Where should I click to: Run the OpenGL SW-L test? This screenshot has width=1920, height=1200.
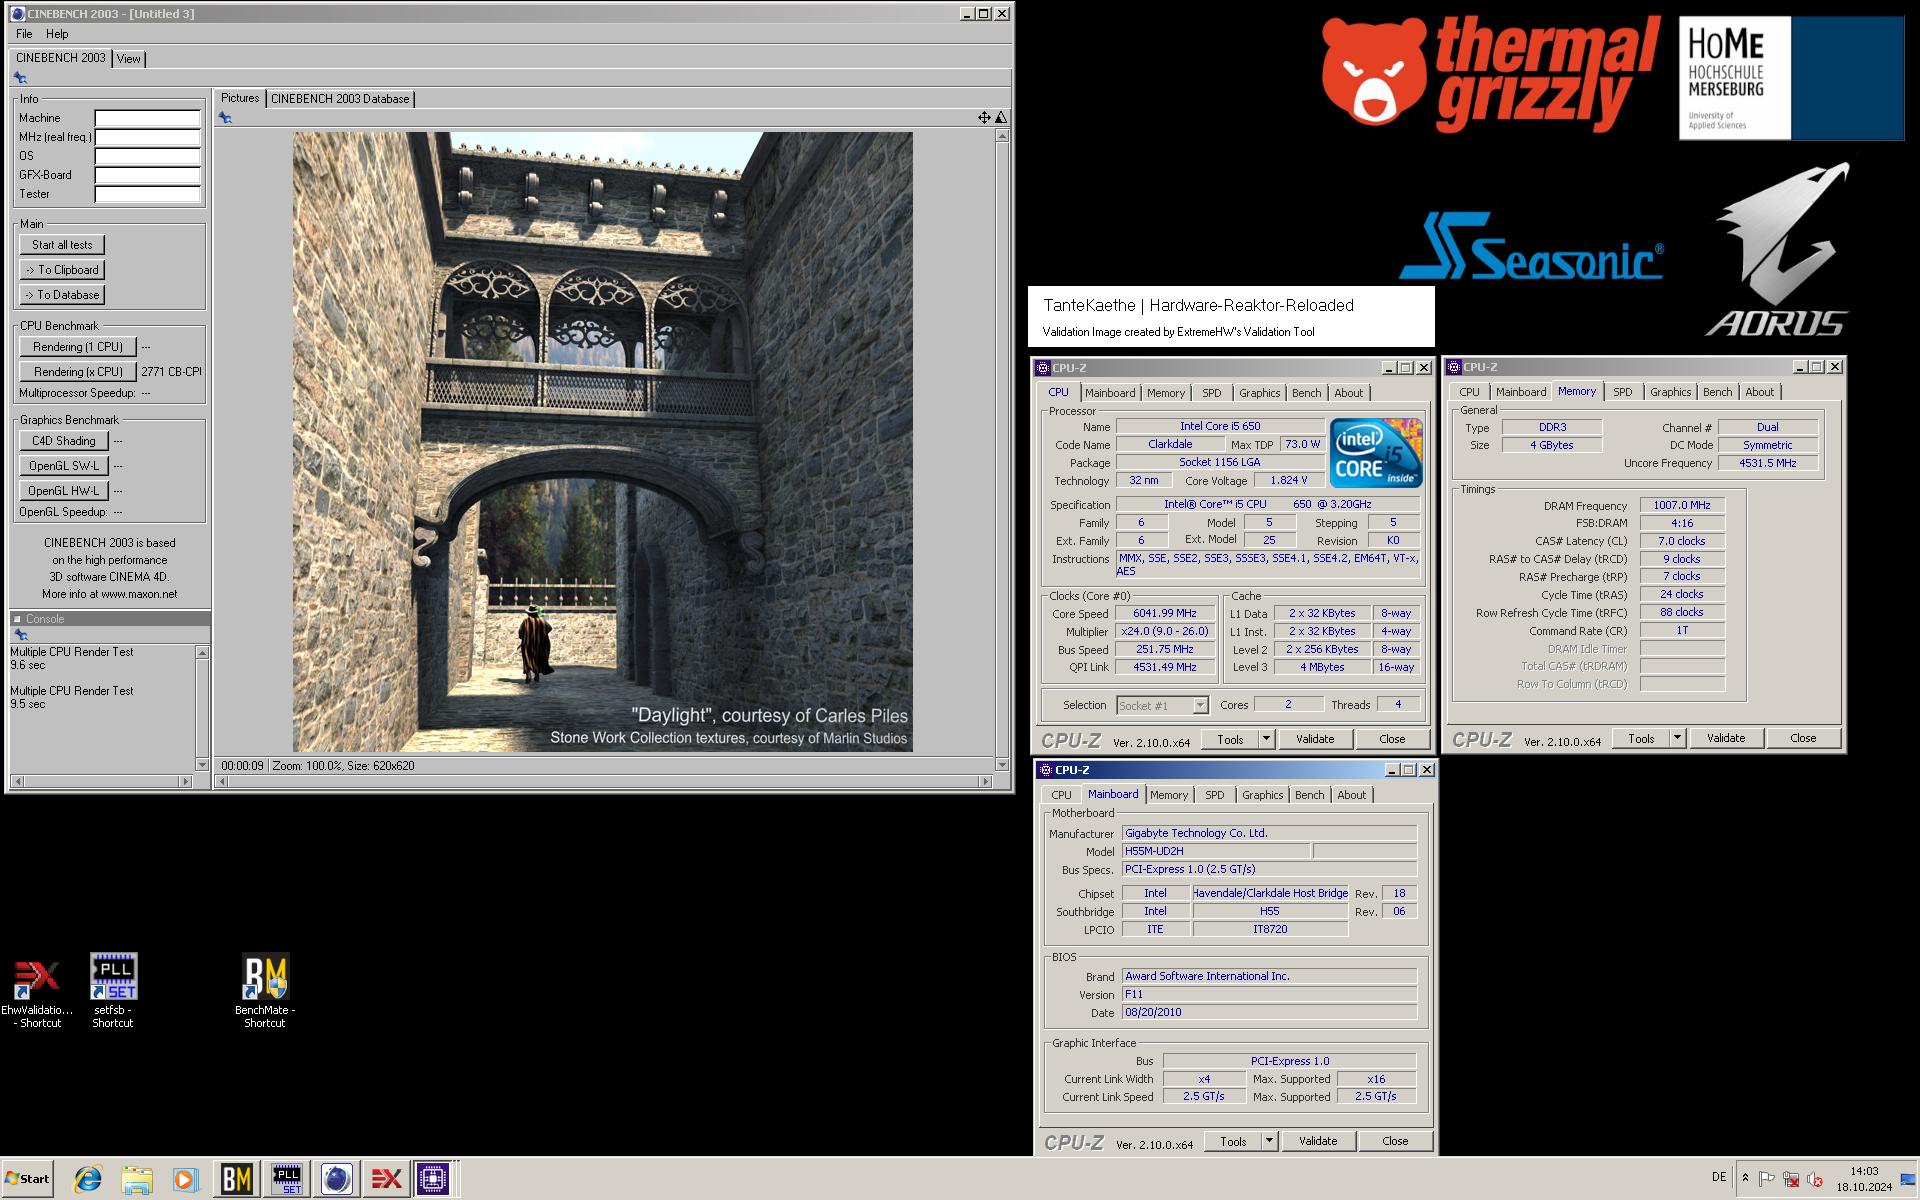64,466
